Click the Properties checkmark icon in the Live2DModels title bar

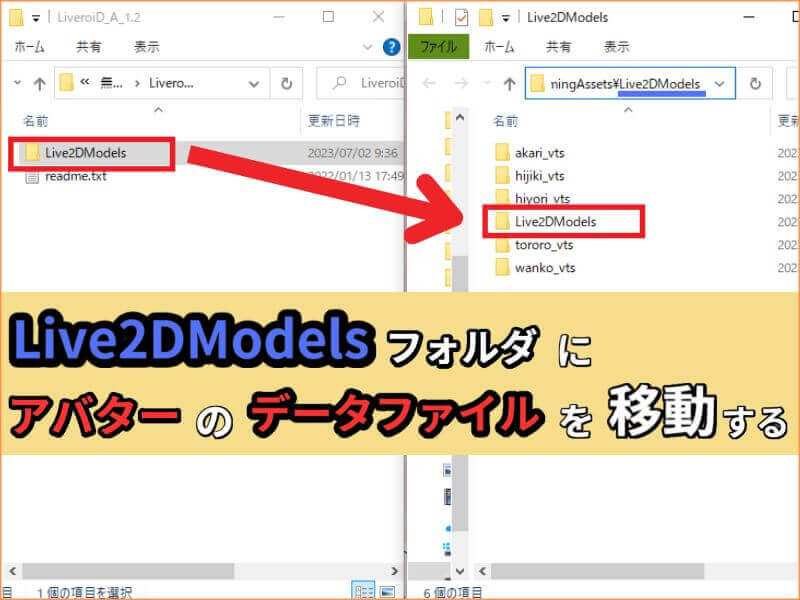(461, 17)
